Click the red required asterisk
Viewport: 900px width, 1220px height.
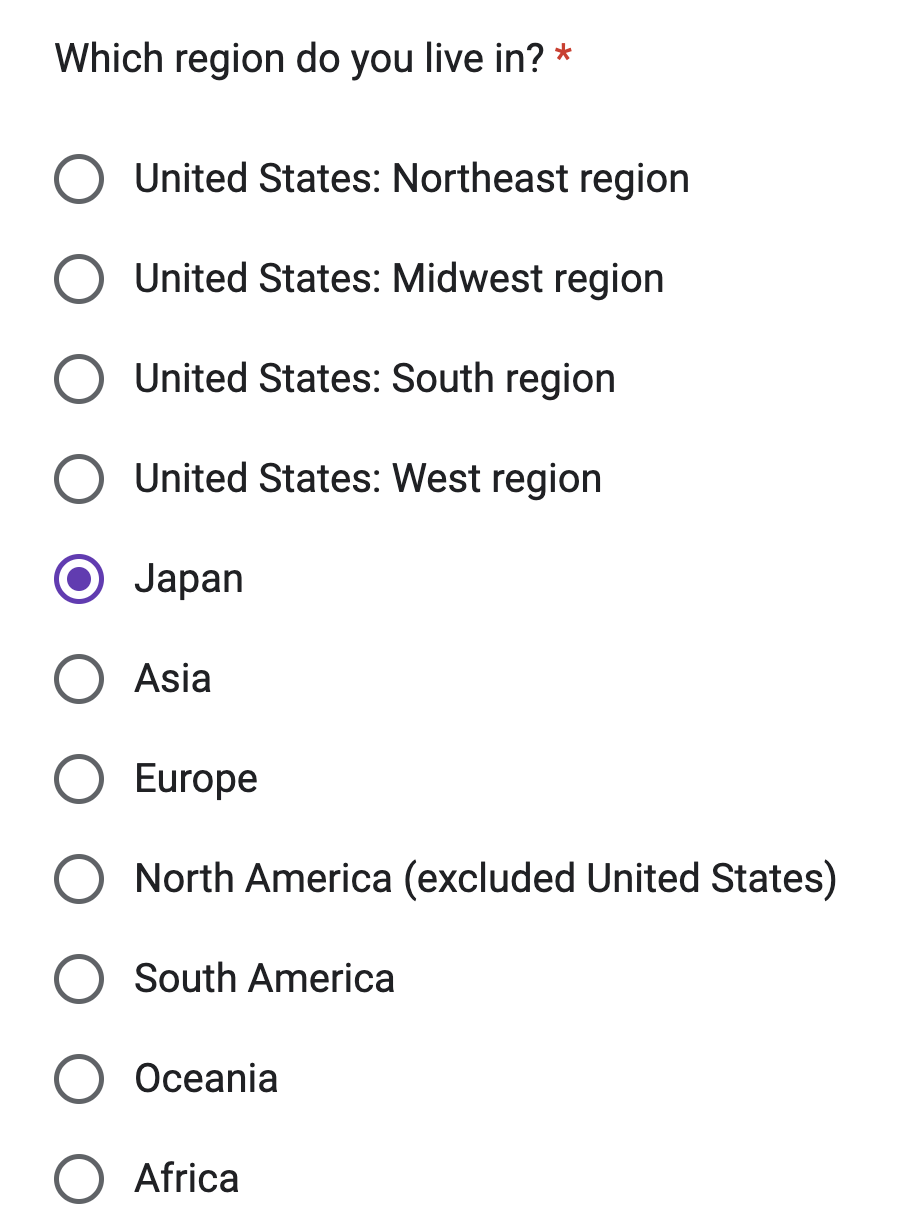click(563, 56)
